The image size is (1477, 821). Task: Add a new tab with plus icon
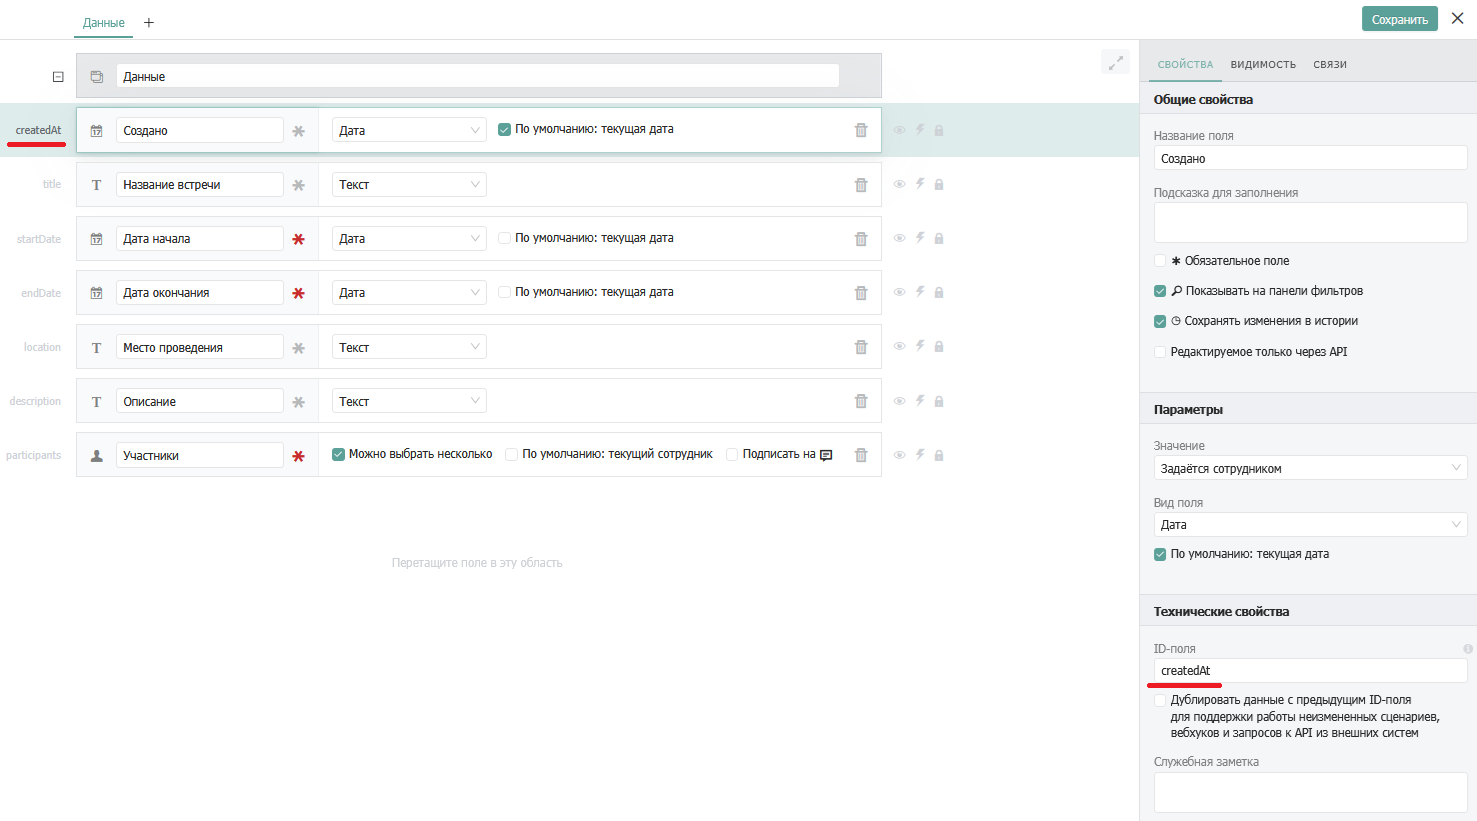(x=149, y=22)
